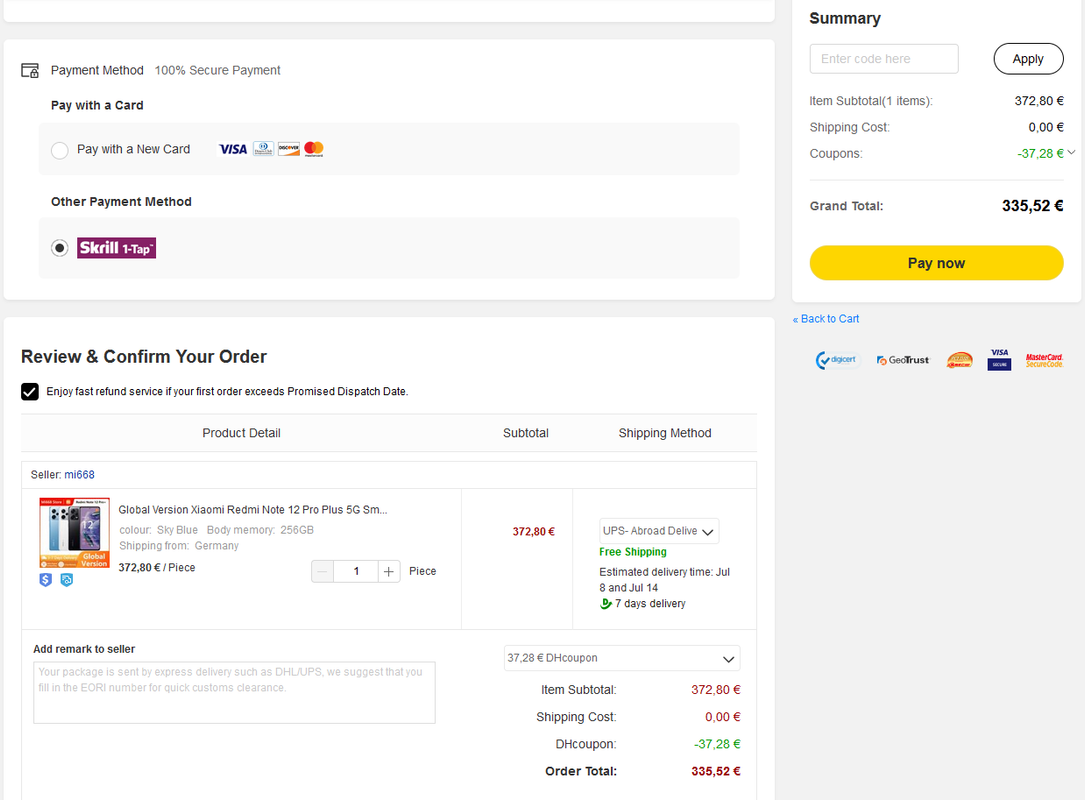Click the Grand Total 335,52 € amount

(x=1032, y=206)
